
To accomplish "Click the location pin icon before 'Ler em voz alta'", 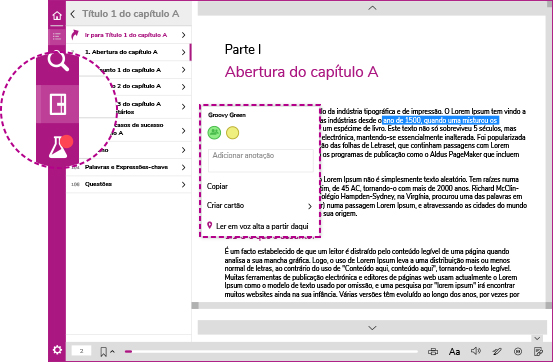I will tap(209, 225).
